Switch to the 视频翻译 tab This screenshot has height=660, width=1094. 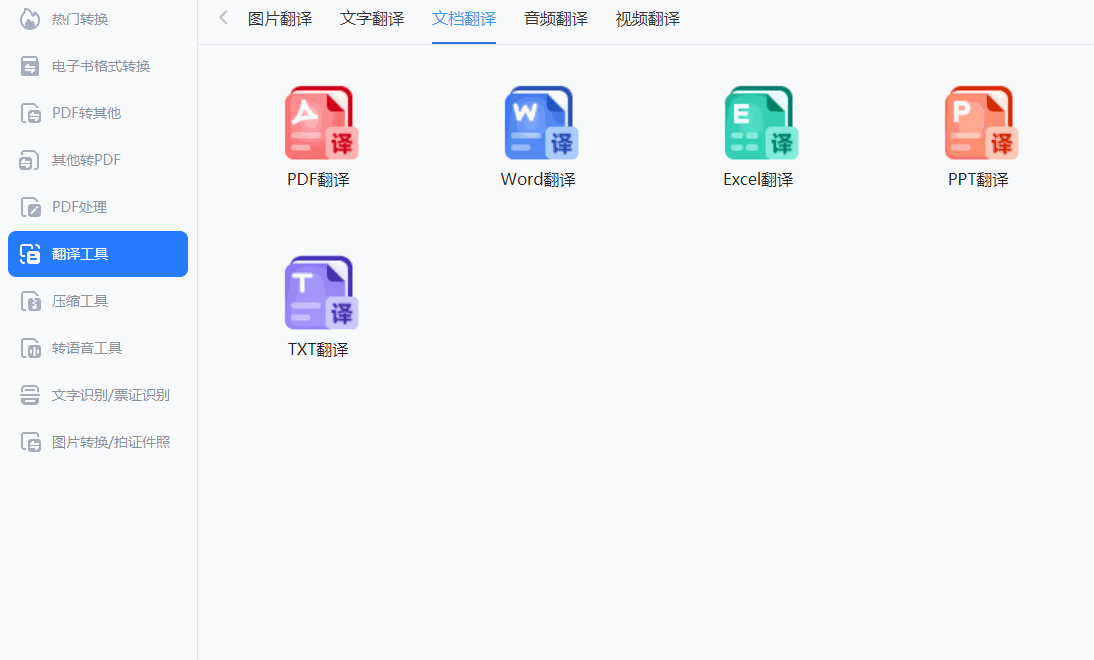tap(647, 19)
